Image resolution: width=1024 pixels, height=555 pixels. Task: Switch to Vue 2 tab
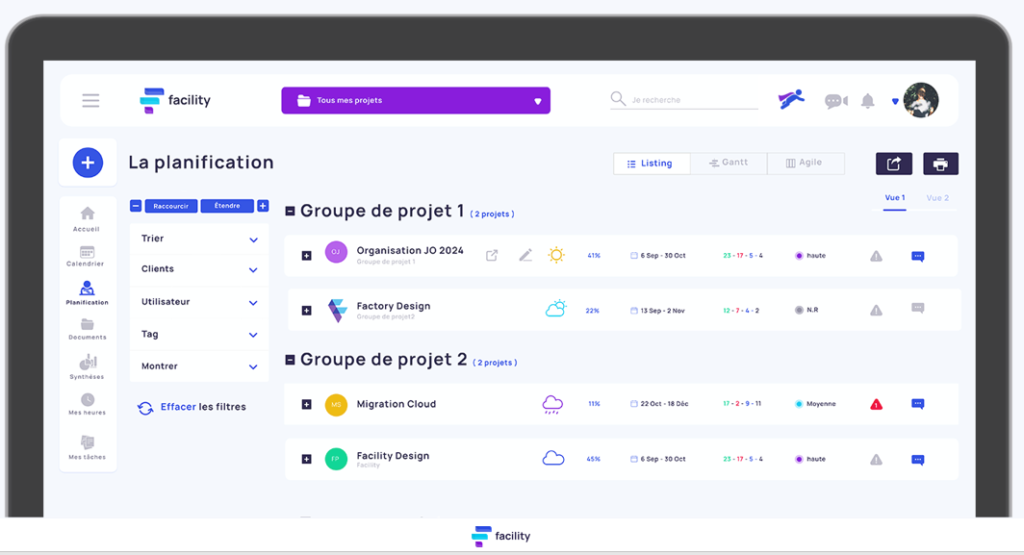(x=937, y=198)
